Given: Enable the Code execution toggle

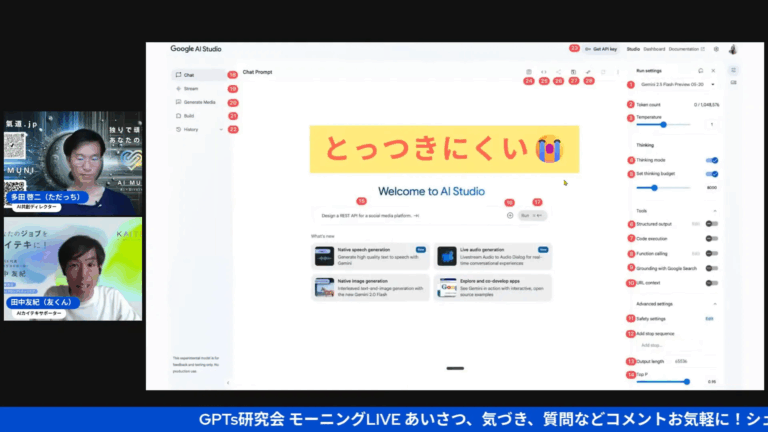Looking at the screenshot, I should pos(712,239).
